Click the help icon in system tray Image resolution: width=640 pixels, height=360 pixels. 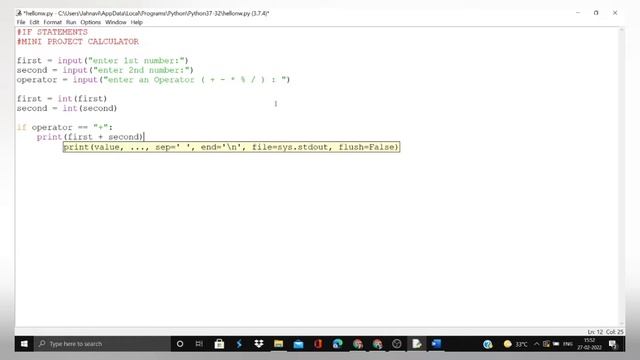pos(487,344)
